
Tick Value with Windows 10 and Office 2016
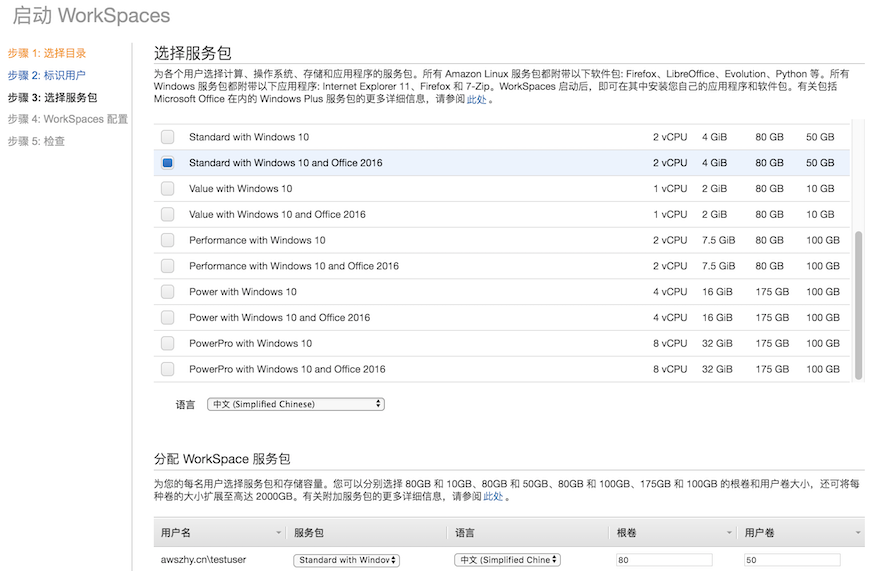click(167, 214)
